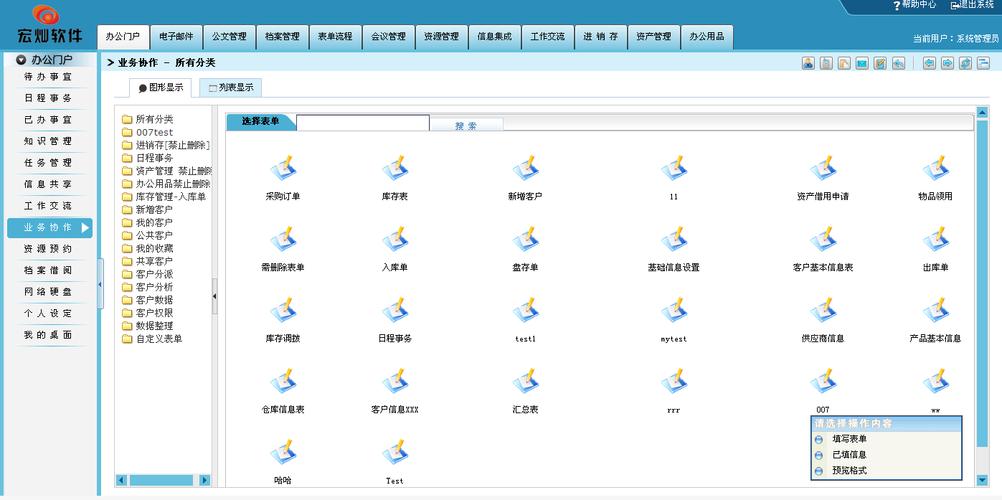
Task: Open the mytest form icon
Action: point(674,311)
